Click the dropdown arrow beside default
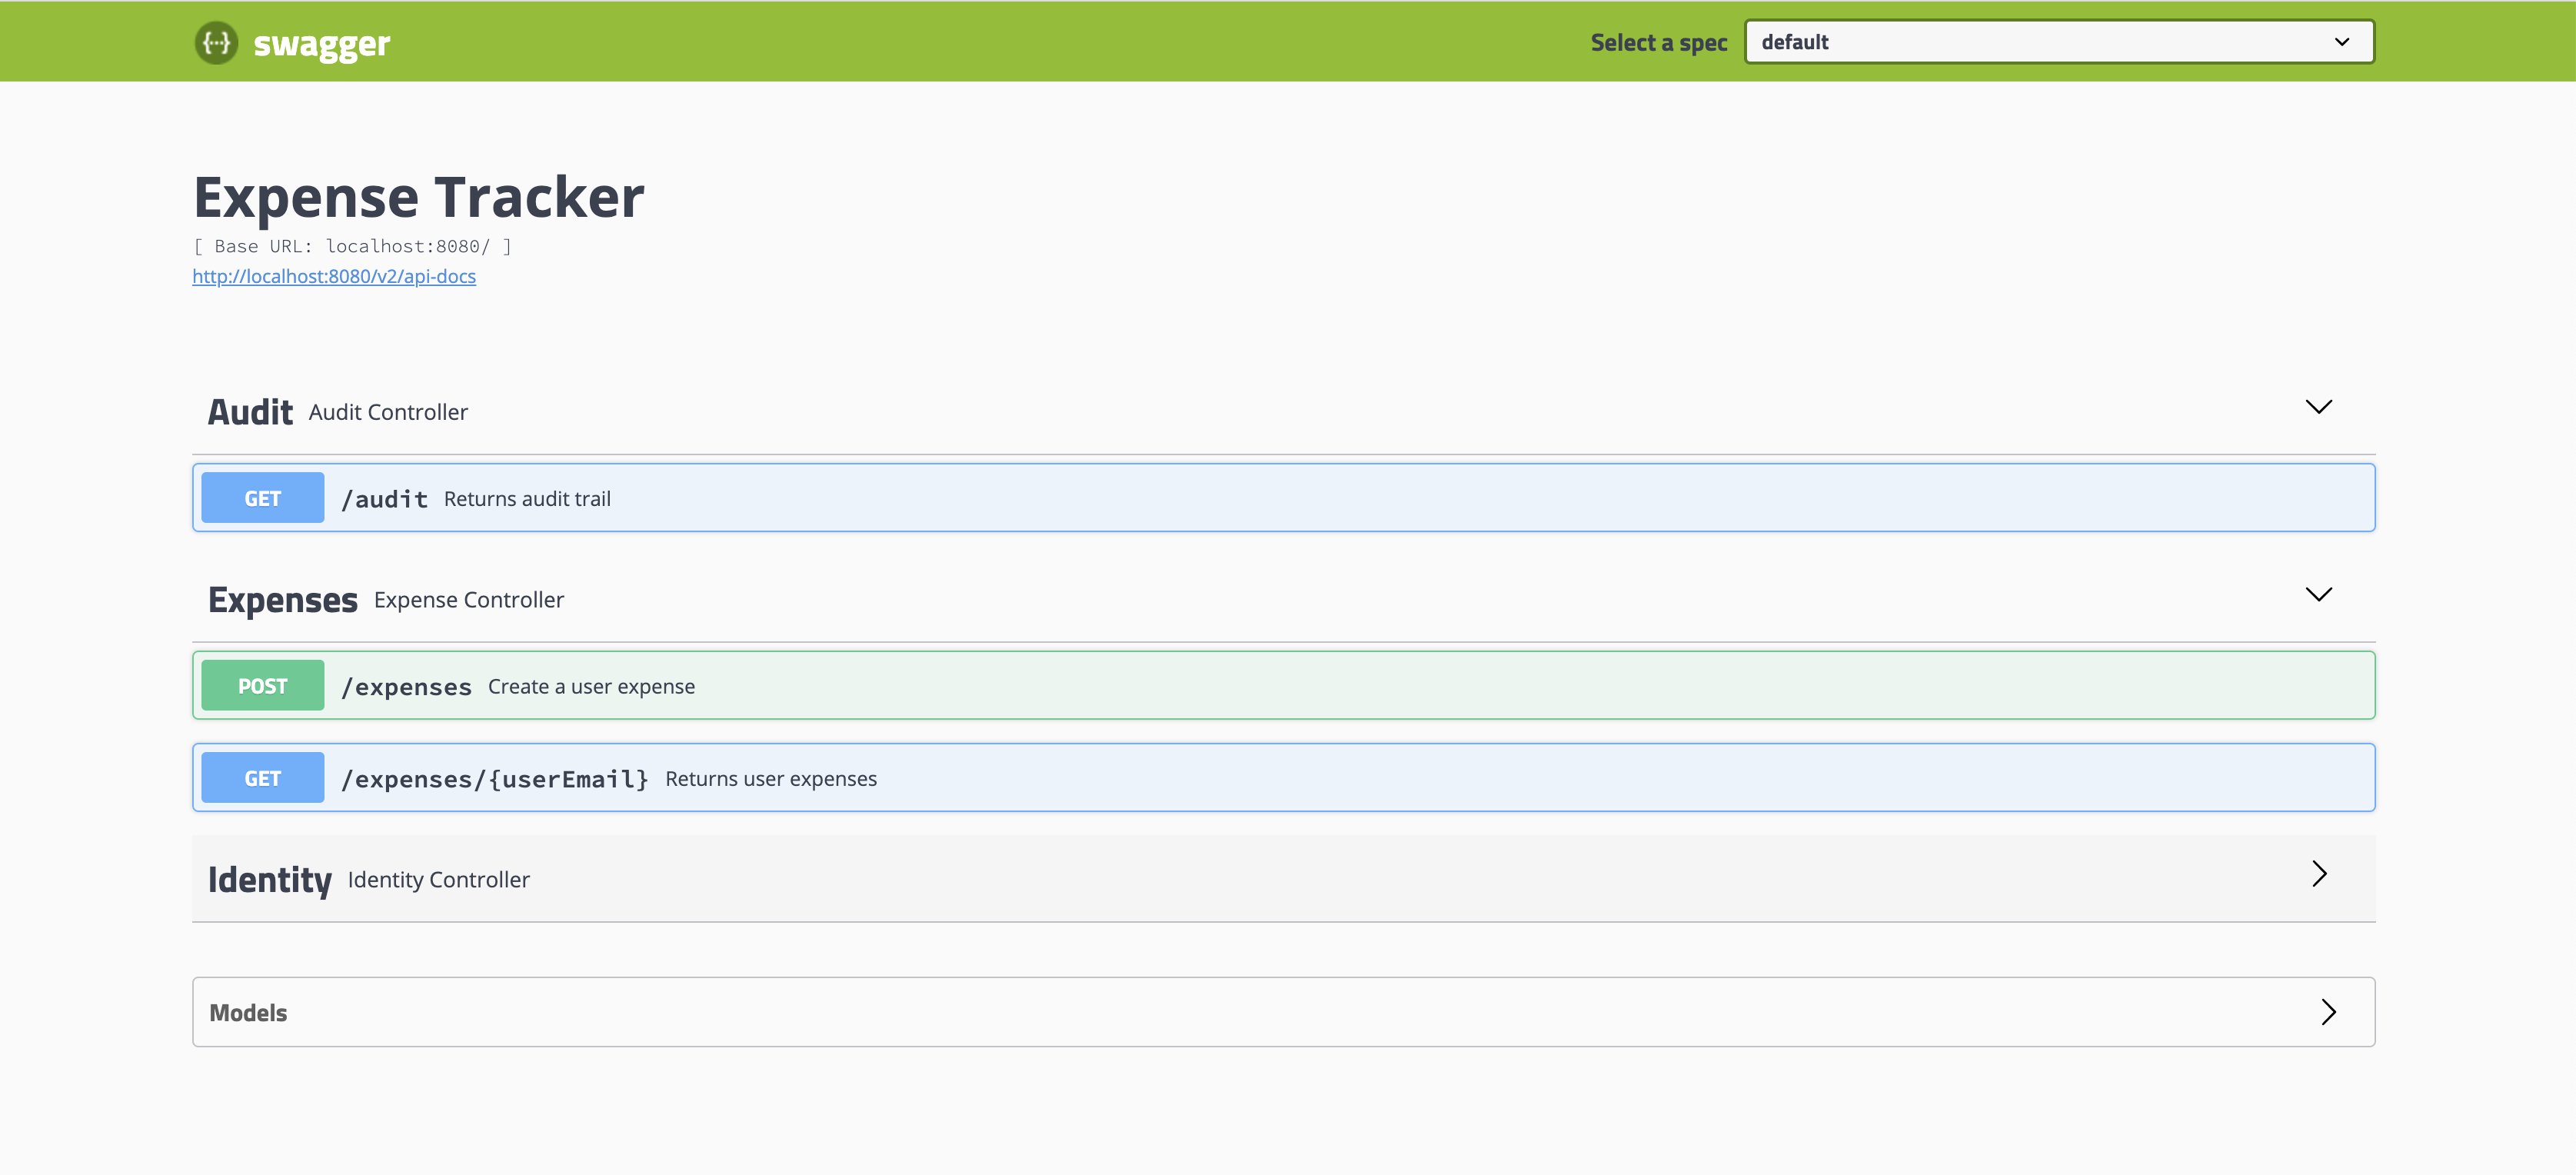 2341,42
